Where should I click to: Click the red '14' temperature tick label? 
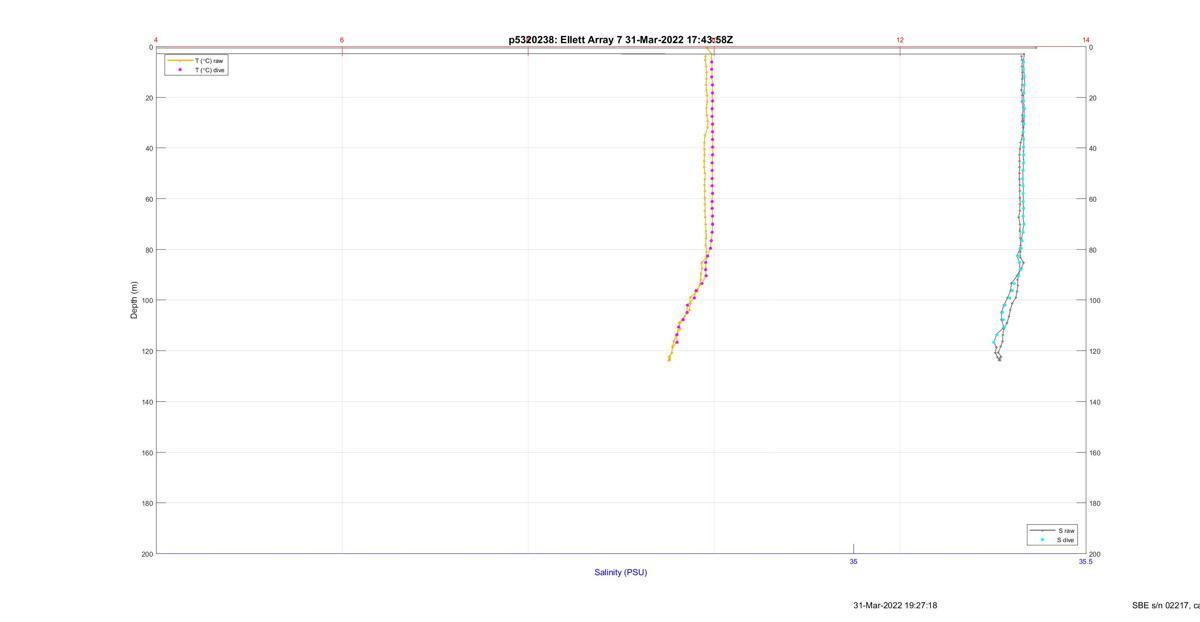[x=1086, y=40]
